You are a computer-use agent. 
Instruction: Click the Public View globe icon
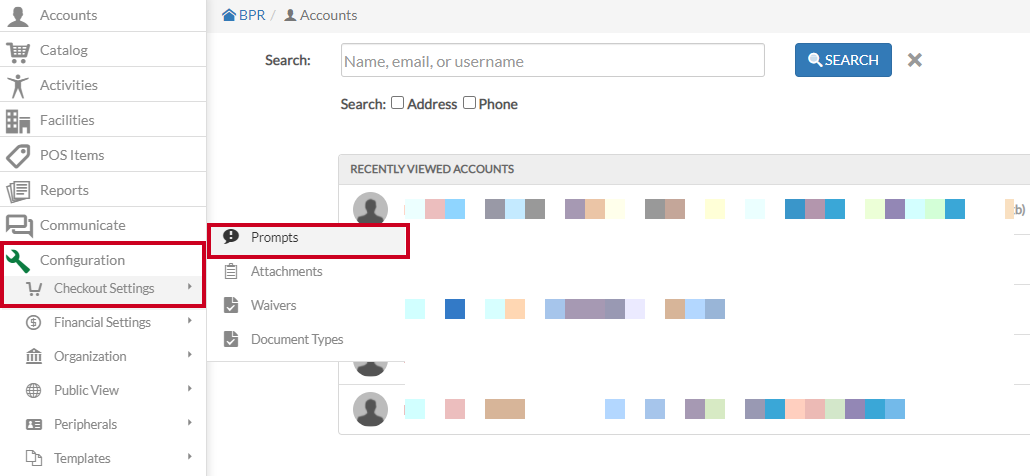tap(34, 391)
